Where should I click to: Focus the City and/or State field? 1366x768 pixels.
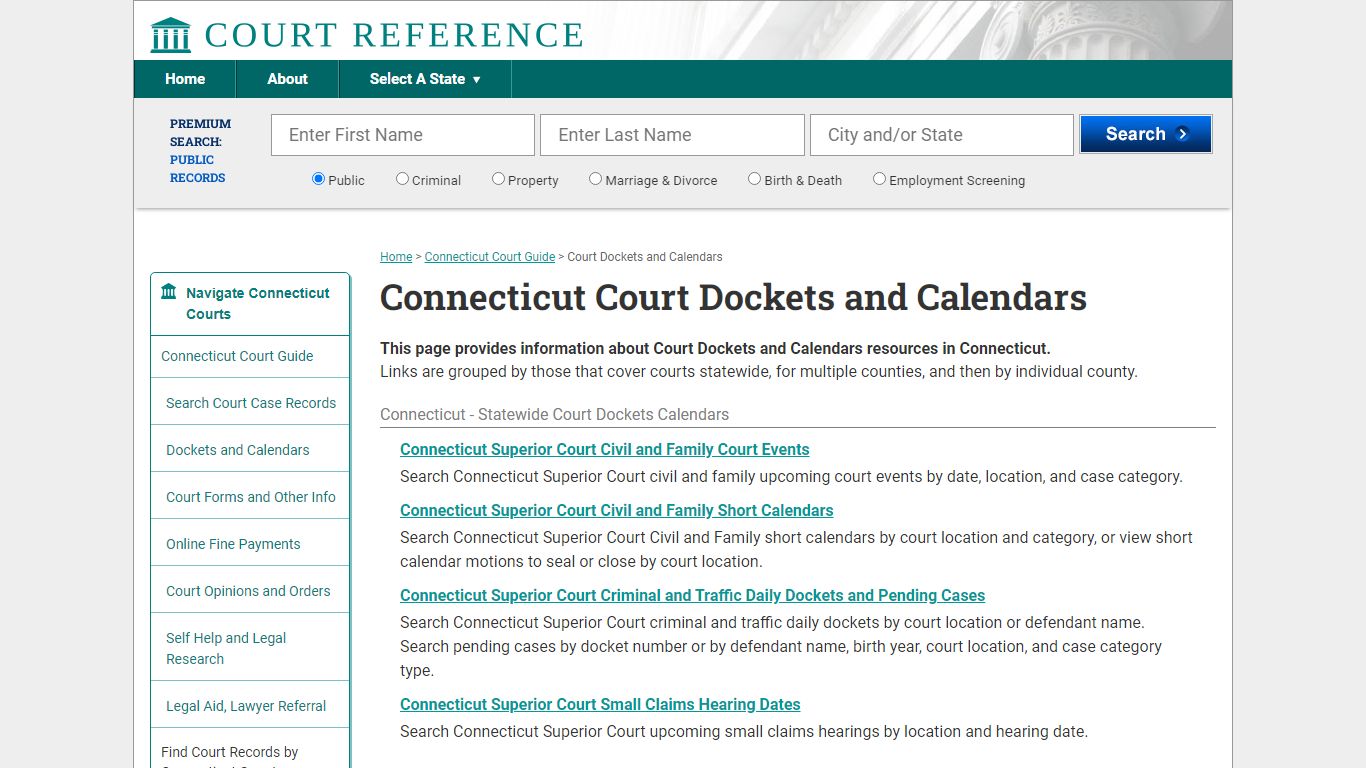tap(942, 135)
